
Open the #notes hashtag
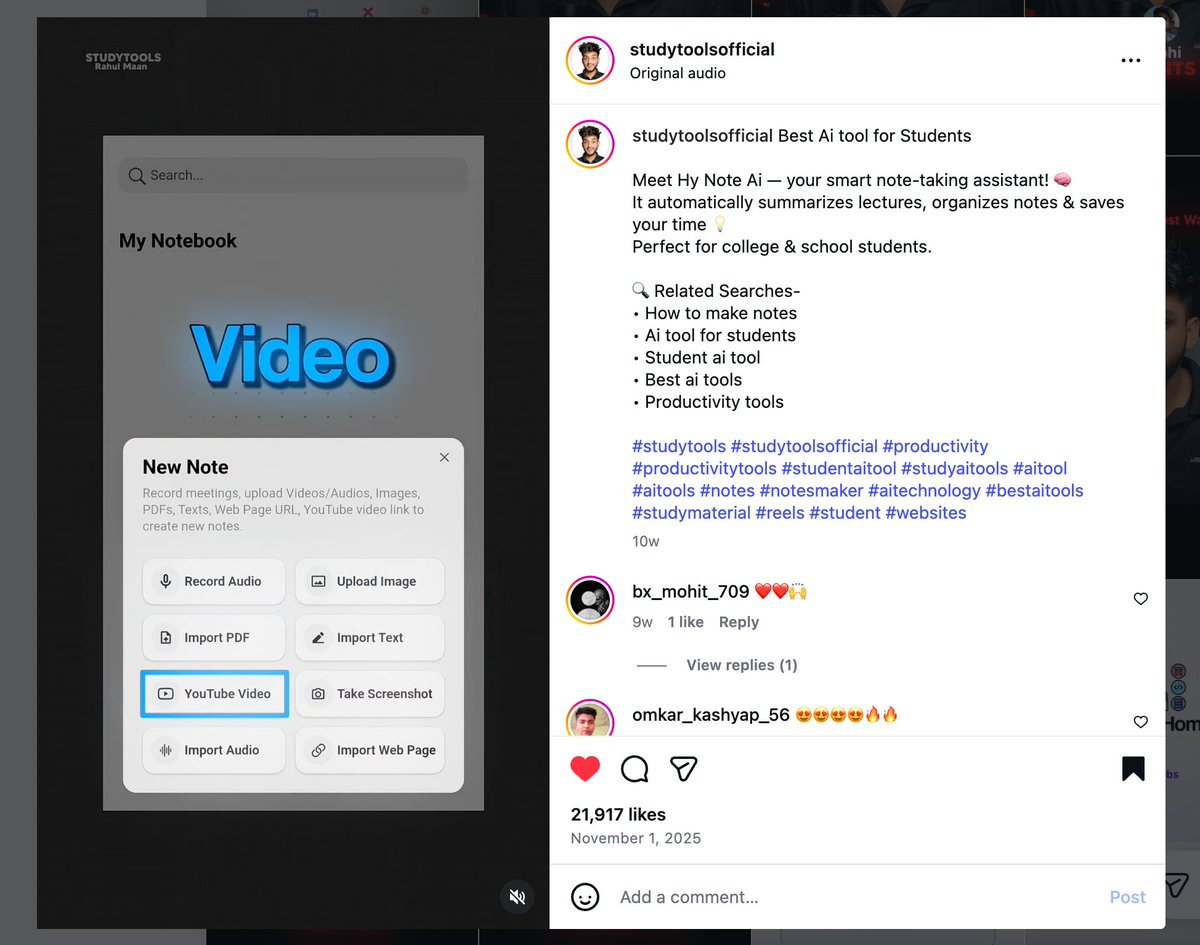(x=727, y=490)
